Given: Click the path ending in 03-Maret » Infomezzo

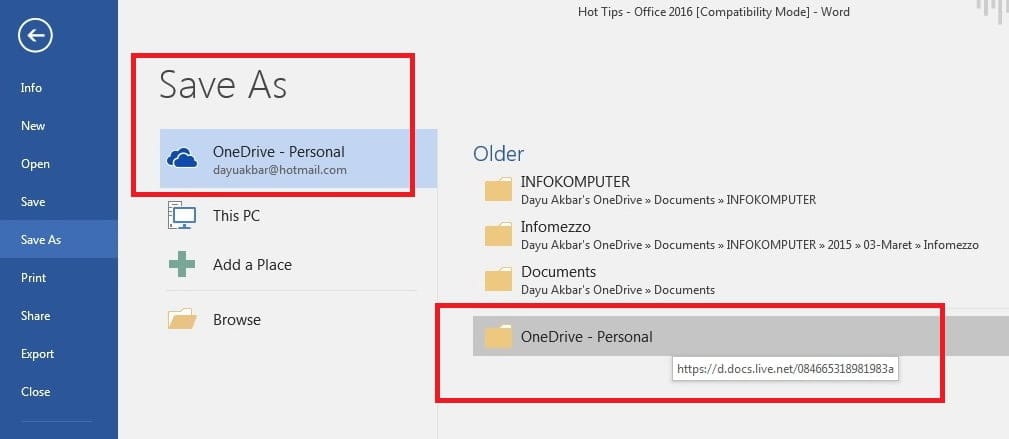Looking at the screenshot, I should [750, 245].
